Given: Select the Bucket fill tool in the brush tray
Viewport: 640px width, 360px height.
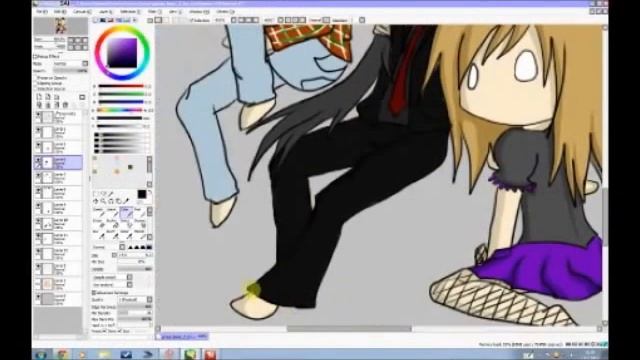Looking at the screenshot, I should pyautogui.click(x=111, y=224).
